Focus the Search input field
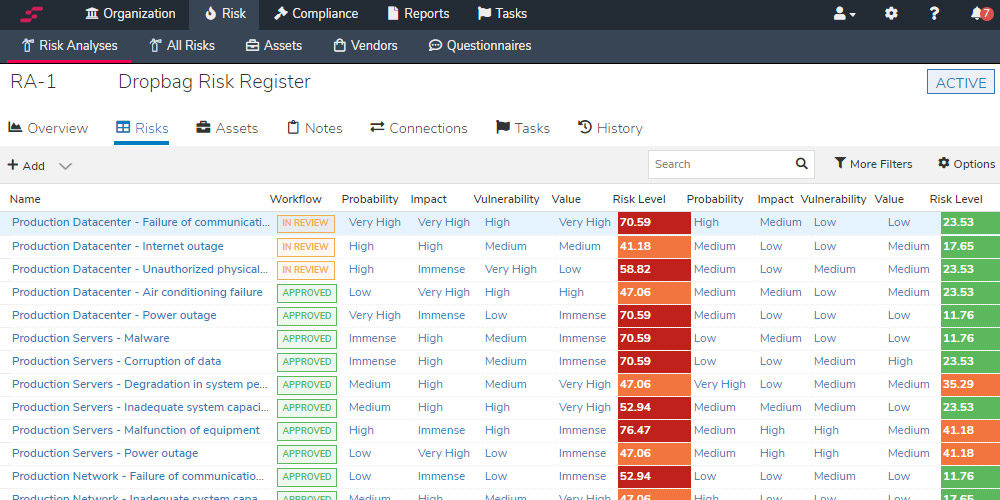The height and width of the screenshot is (500, 1000). click(x=720, y=164)
